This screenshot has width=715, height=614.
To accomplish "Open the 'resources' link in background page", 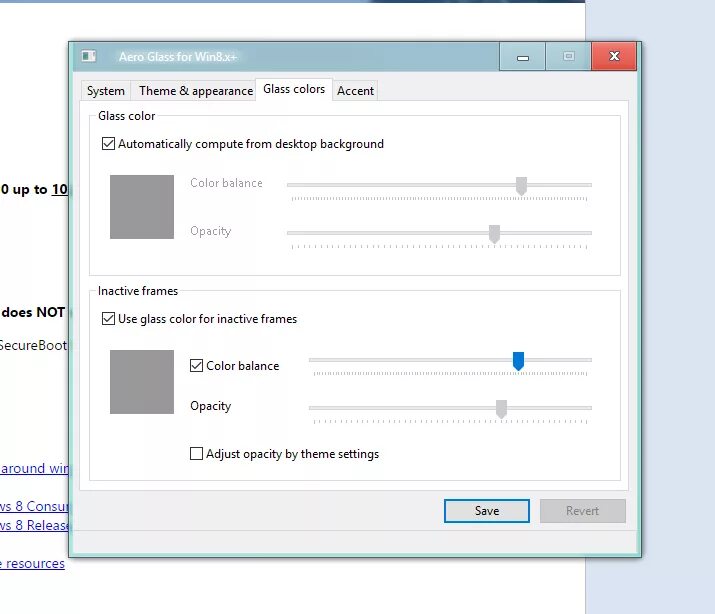I will (32, 563).
